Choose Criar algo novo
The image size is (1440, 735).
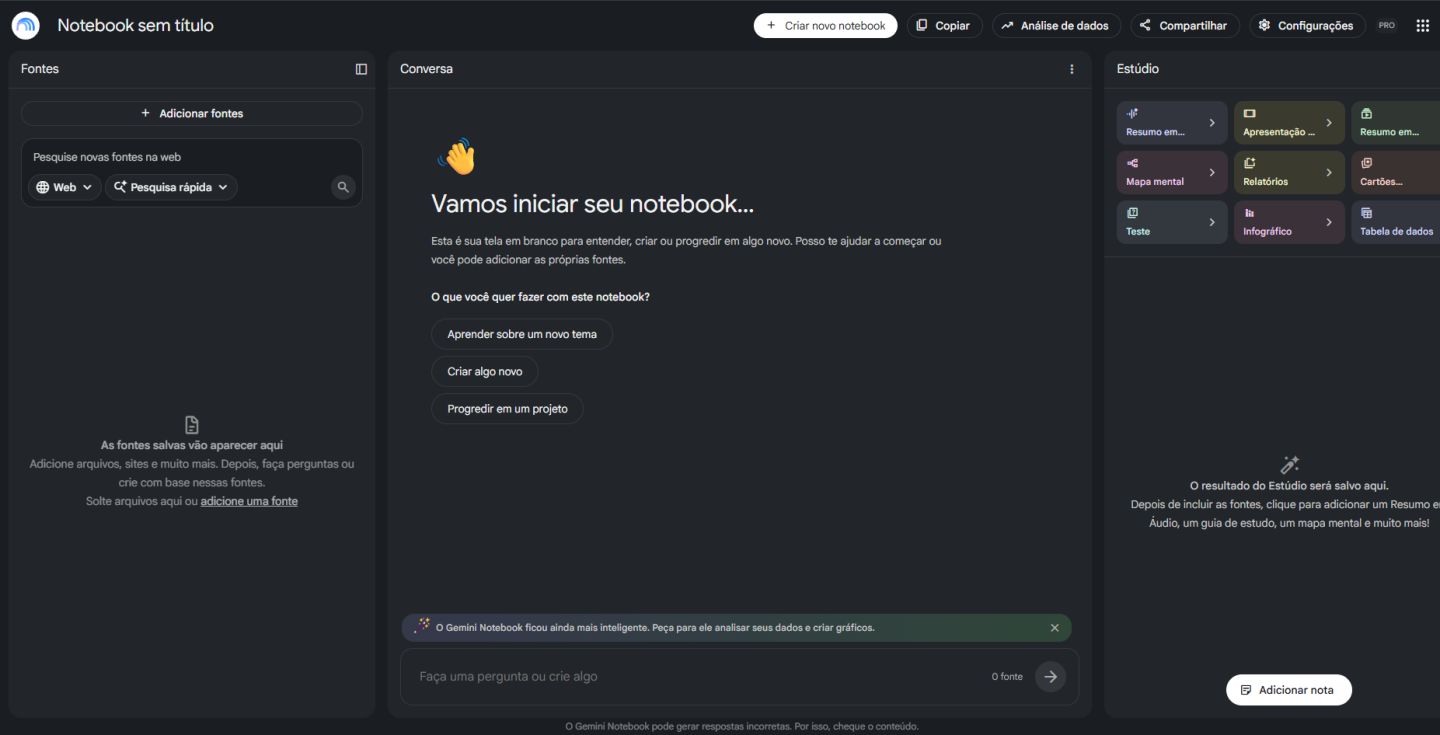(485, 371)
